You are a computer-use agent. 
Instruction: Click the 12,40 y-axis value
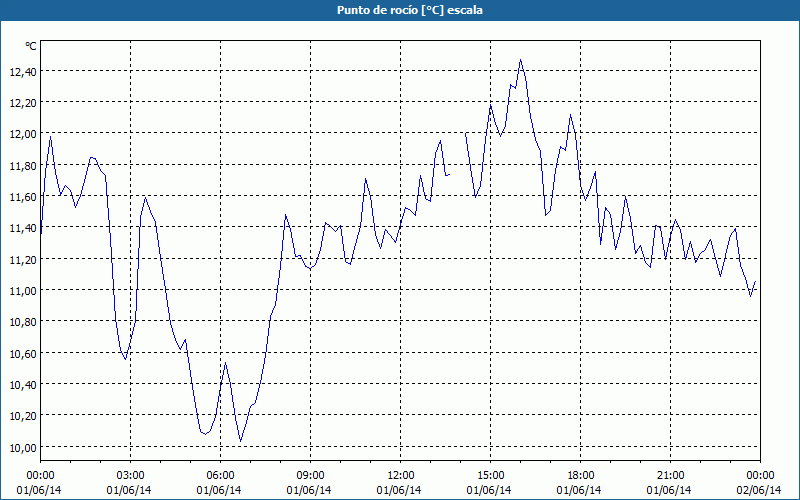pos(23,72)
